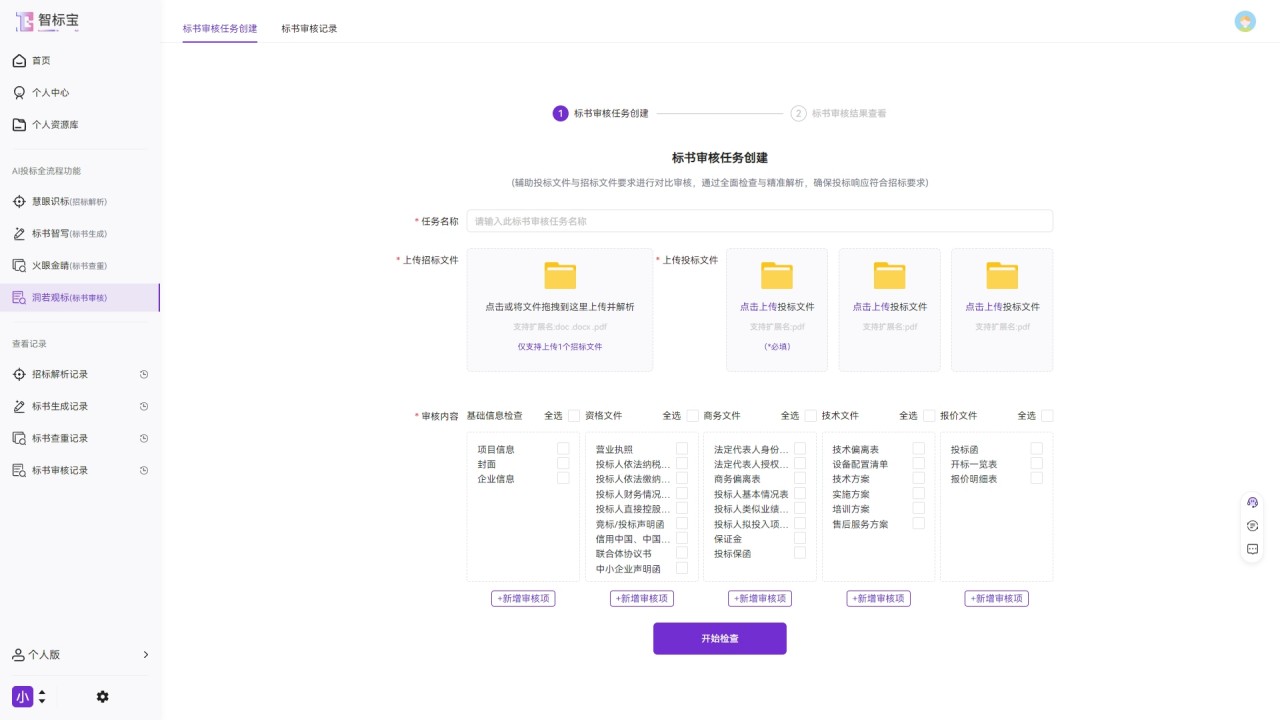Open the 小 font size stepper menu
The height and width of the screenshot is (720, 1280).
click(x=30, y=697)
